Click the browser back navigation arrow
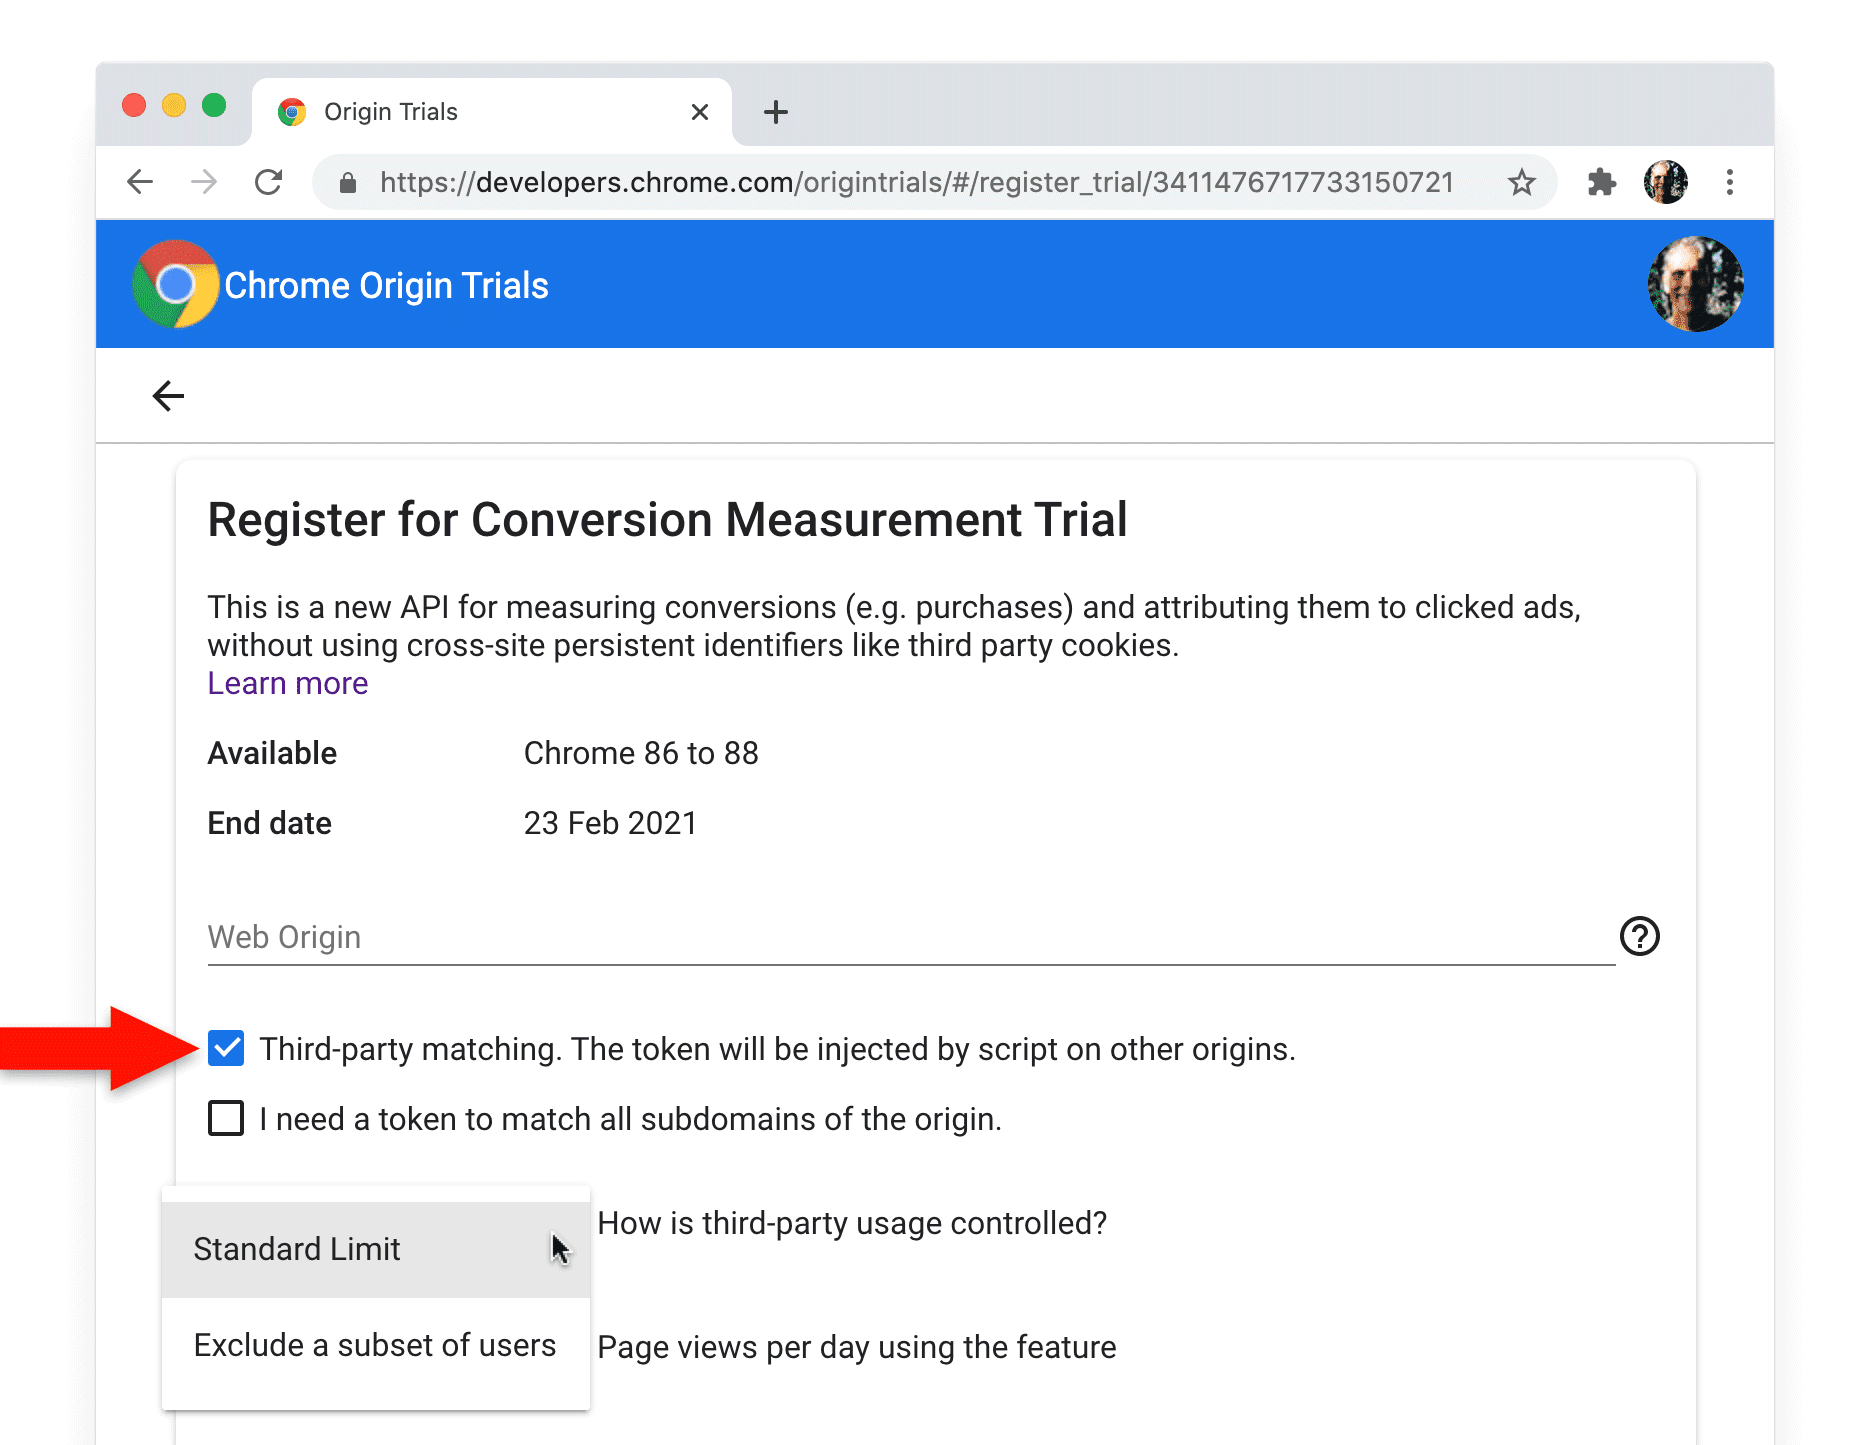Screen dimensions: 1870x1445 pyautogui.click(x=139, y=182)
